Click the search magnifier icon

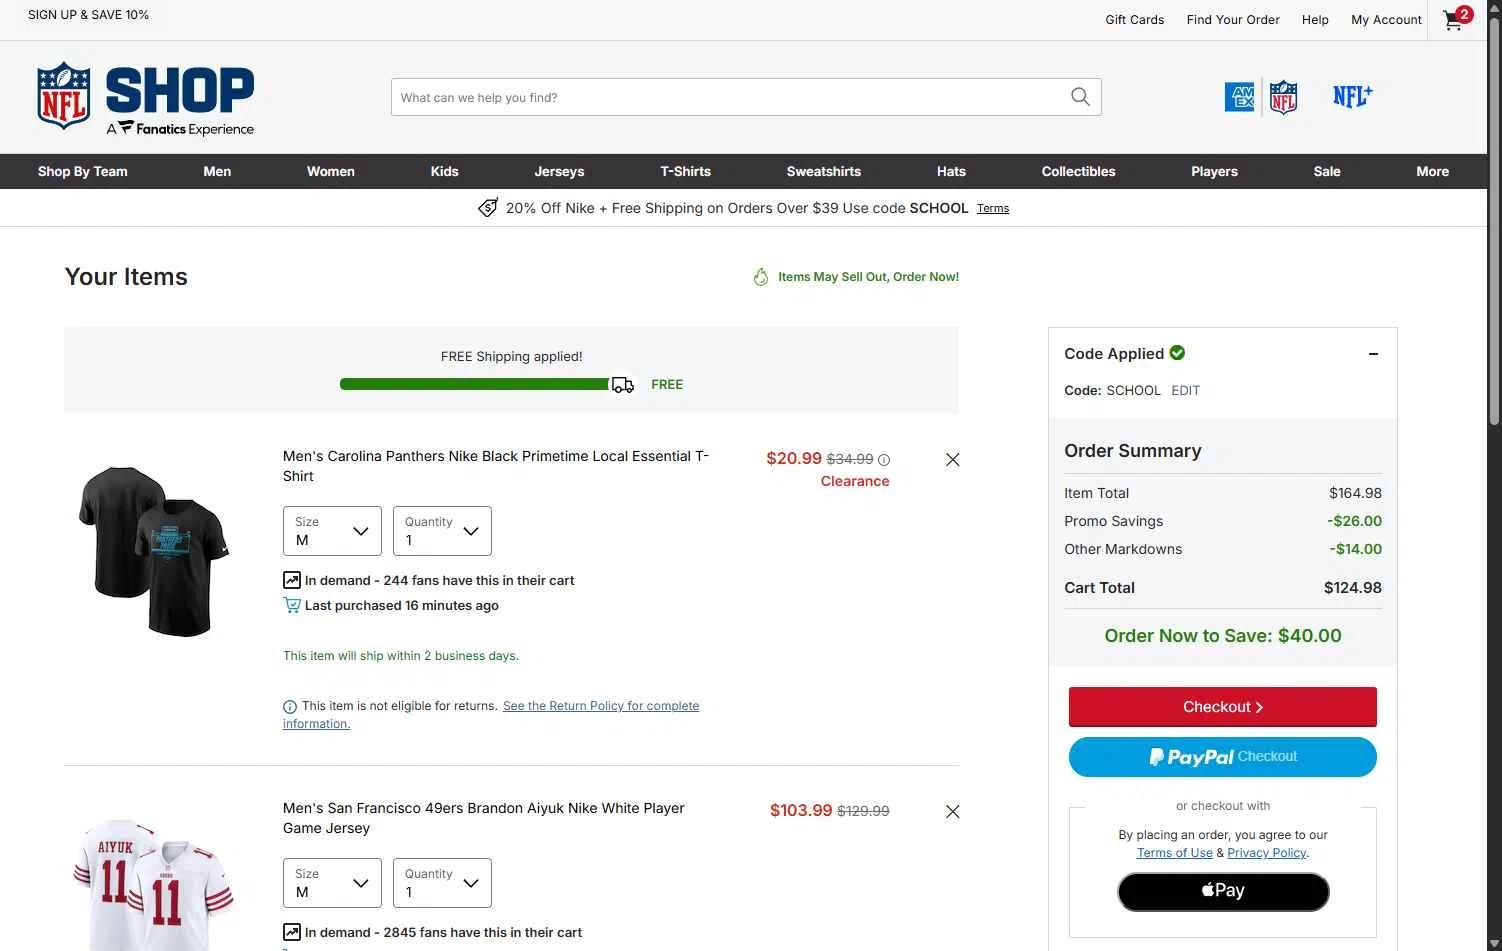[x=1080, y=97]
